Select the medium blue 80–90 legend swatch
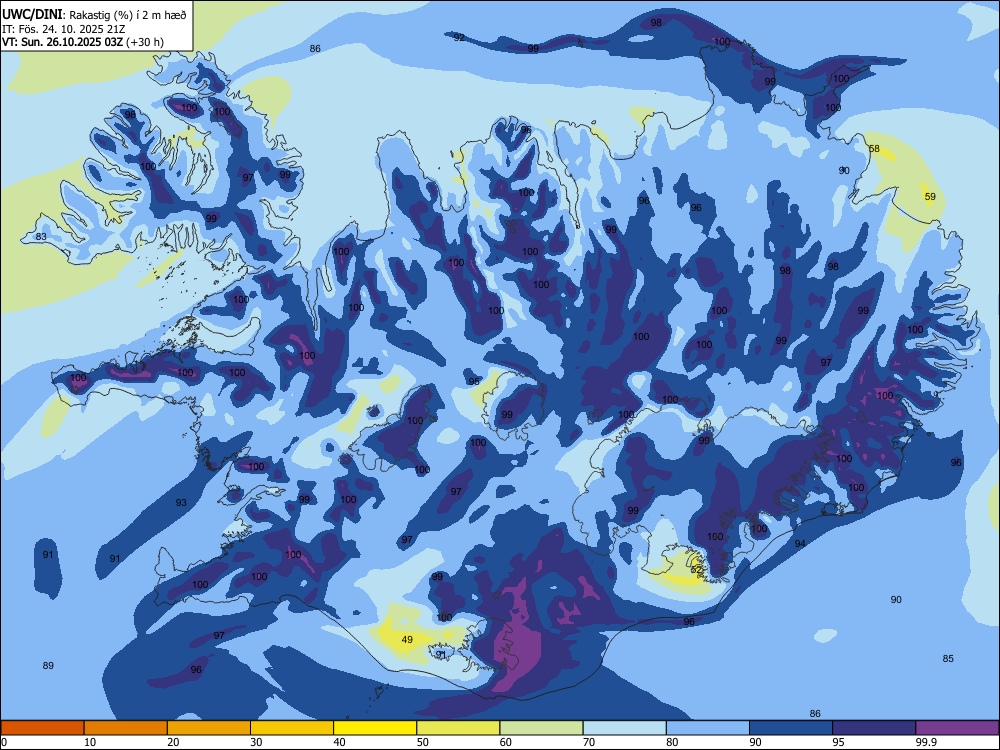Screen dimensions: 1000x750 tap(708, 728)
